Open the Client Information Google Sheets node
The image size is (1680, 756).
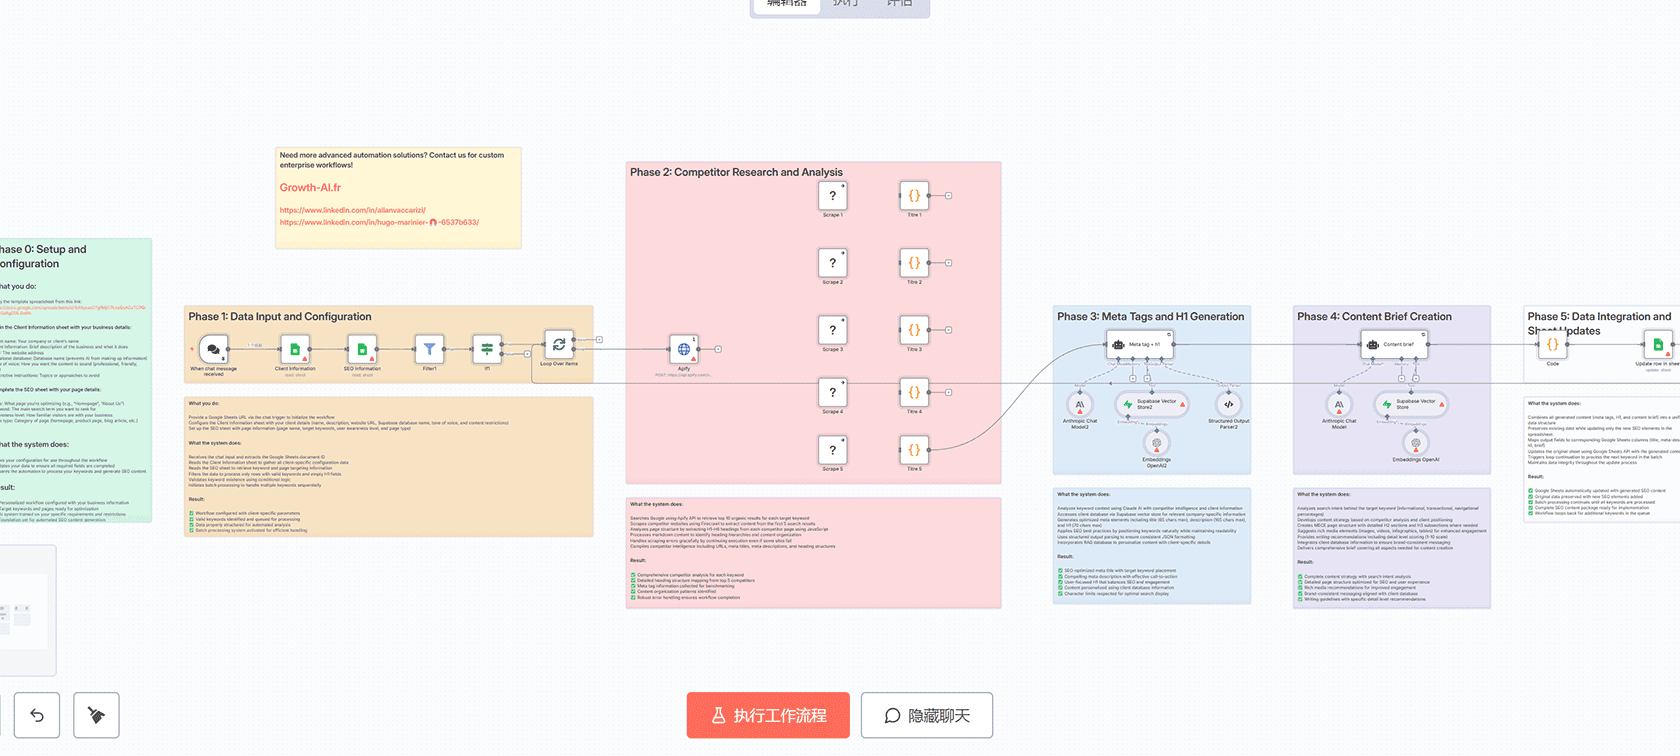tap(295, 349)
